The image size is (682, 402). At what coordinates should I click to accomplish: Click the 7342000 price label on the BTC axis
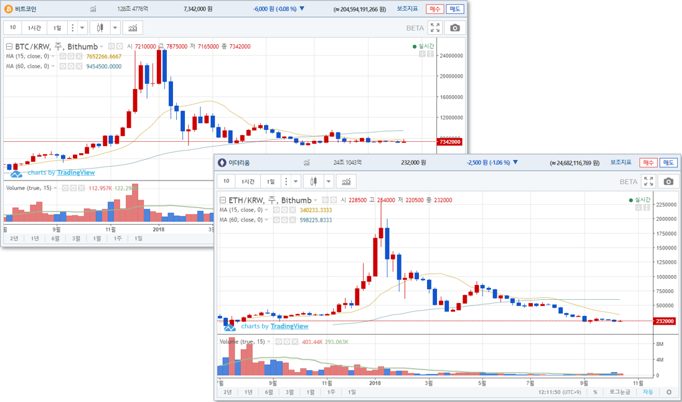pyautogui.click(x=449, y=142)
